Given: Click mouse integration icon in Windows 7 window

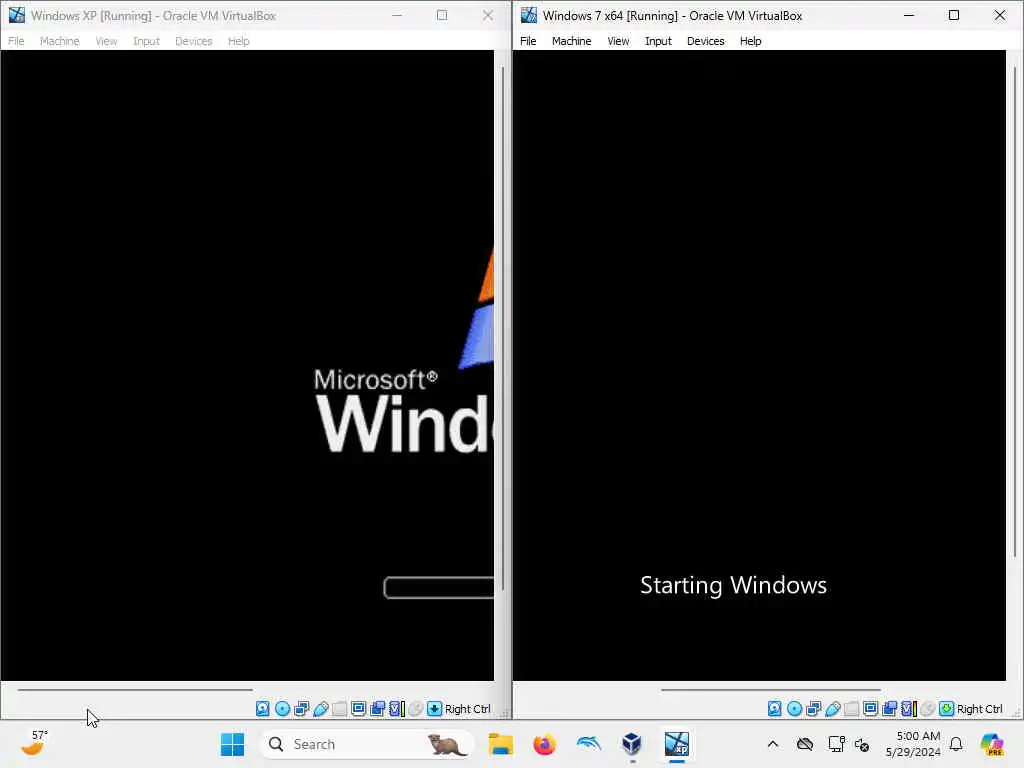Looking at the screenshot, I should click(x=927, y=709).
